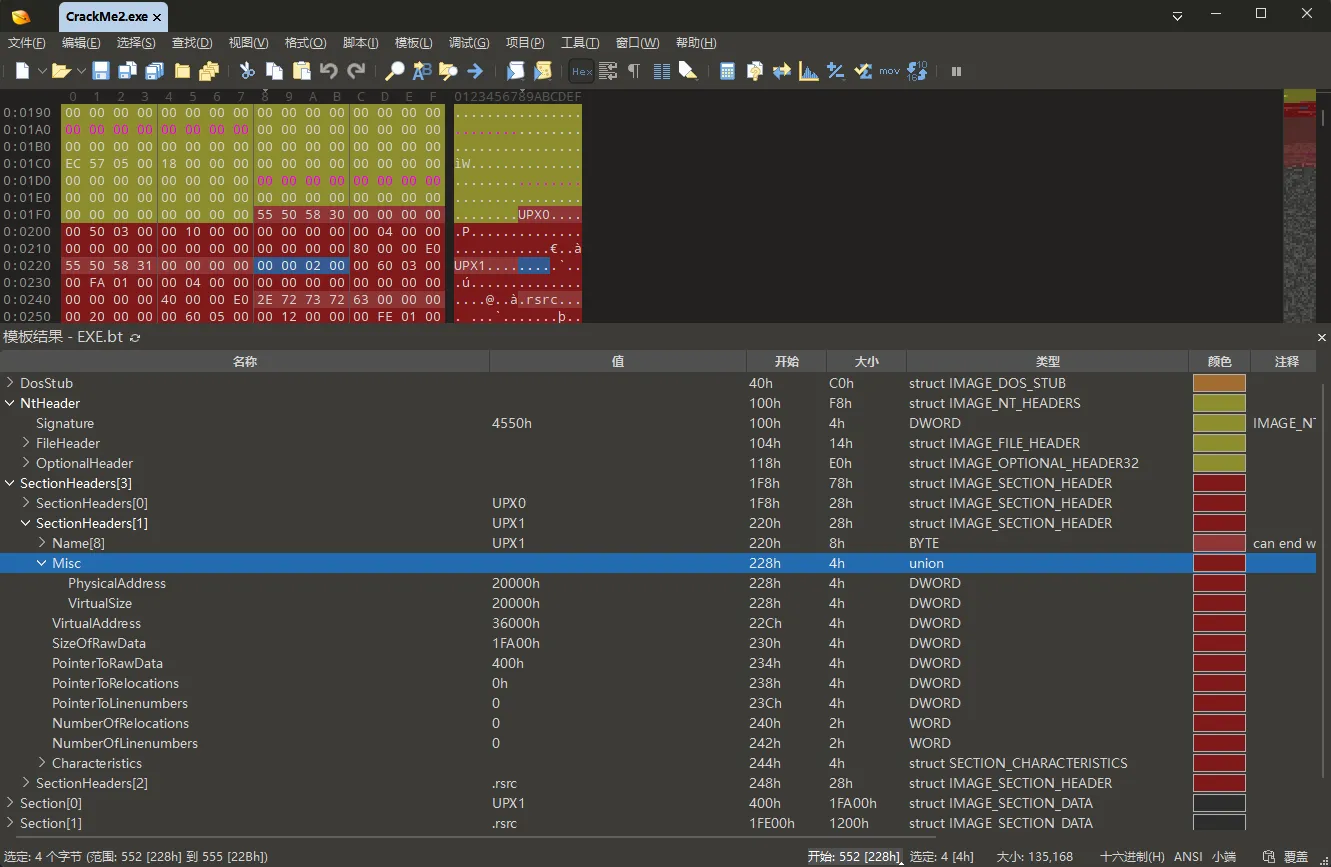
Task: Click the Convert arrows icon
Action: tap(782, 71)
